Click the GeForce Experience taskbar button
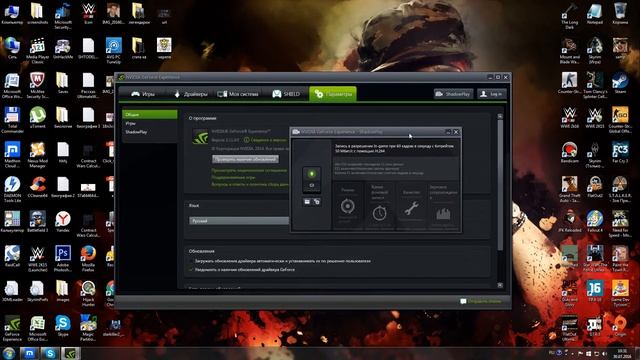 coord(71,353)
